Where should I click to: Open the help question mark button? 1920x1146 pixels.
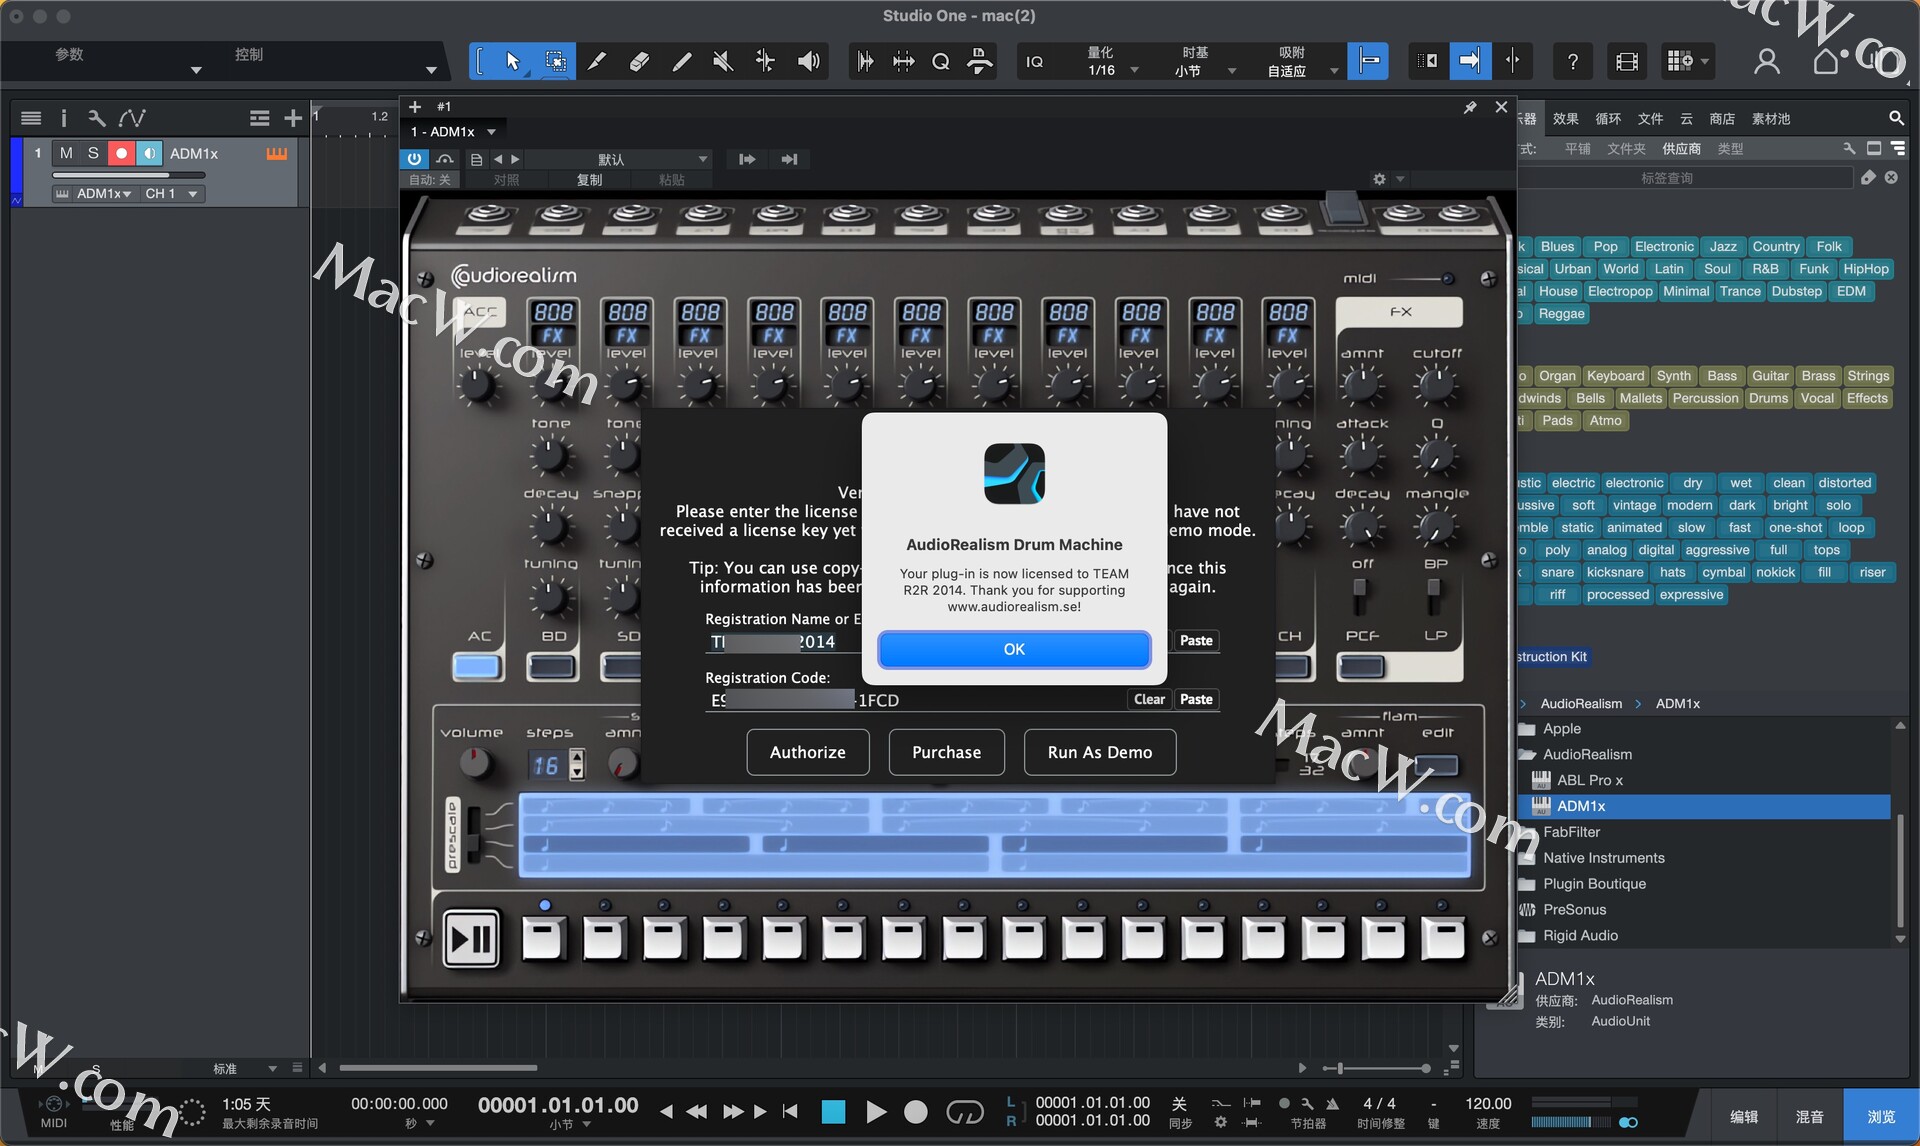(x=1572, y=62)
